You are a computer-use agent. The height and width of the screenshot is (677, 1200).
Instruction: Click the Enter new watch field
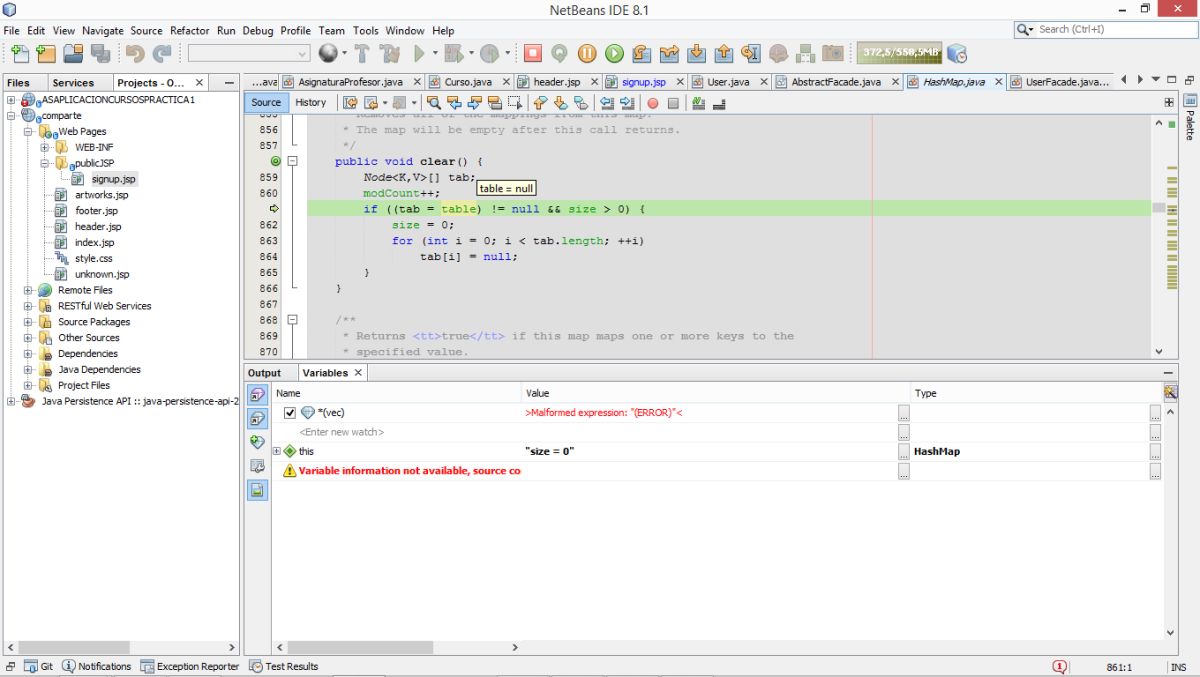pos(342,432)
